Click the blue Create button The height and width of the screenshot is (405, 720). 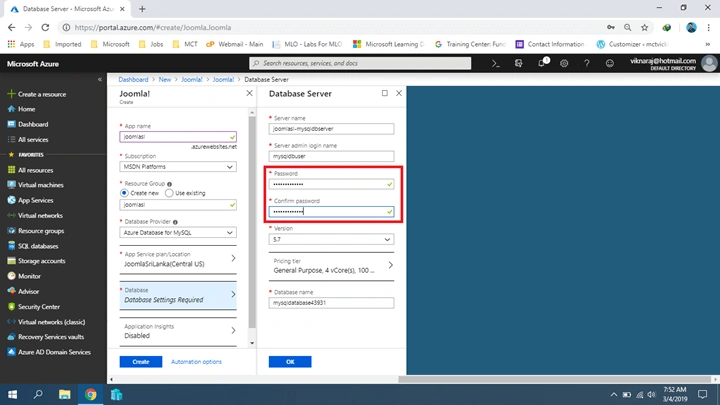[x=141, y=362]
